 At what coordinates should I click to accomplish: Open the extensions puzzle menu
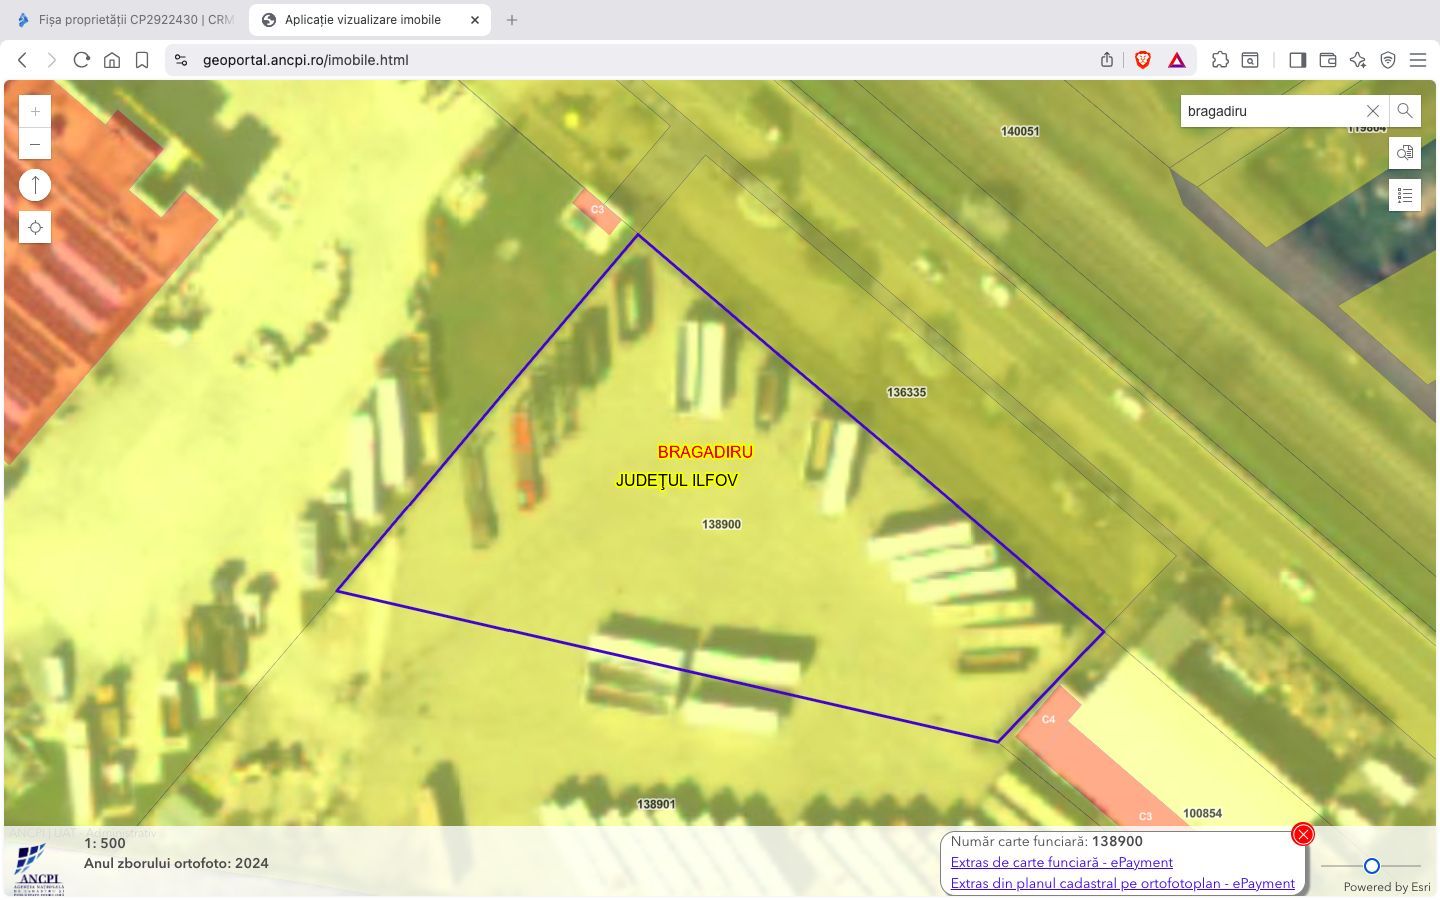click(x=1220, y=60)
